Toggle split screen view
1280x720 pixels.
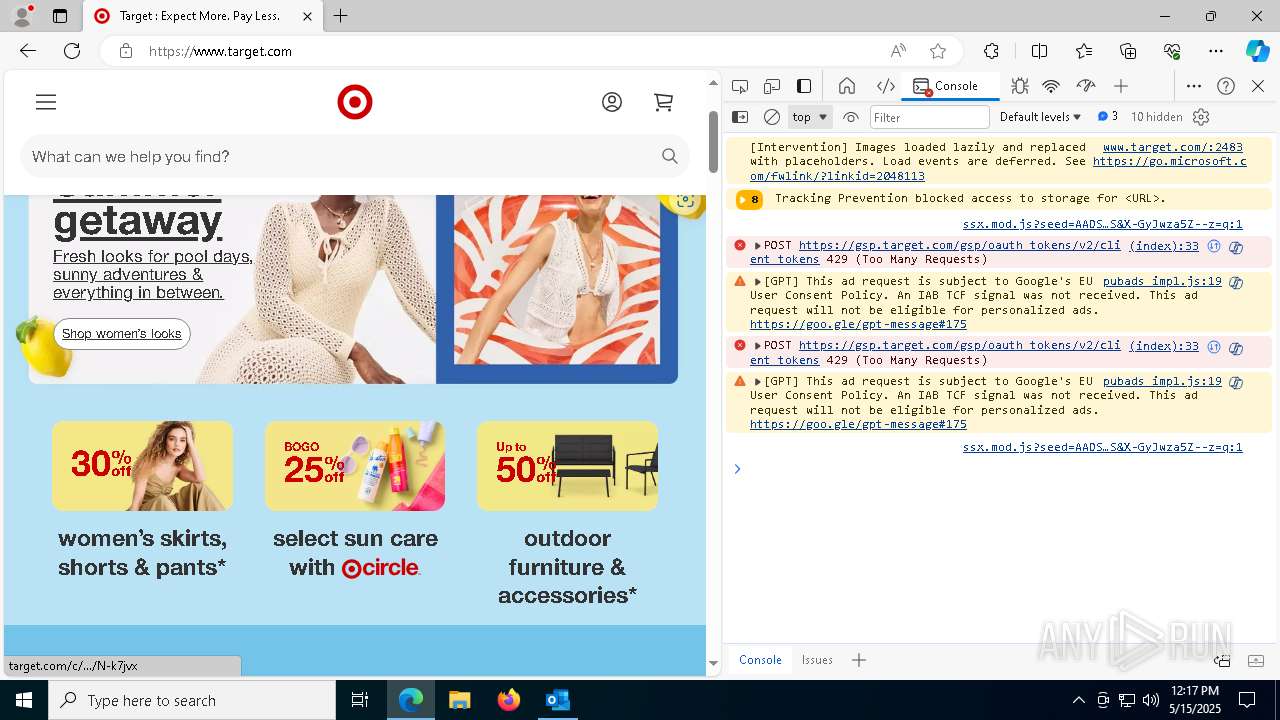(1039, 51)
